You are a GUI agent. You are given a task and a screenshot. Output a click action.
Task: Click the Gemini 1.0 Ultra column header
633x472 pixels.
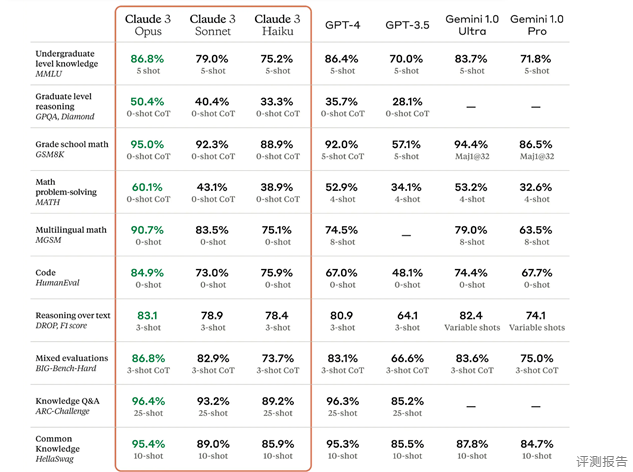[472, 25]
